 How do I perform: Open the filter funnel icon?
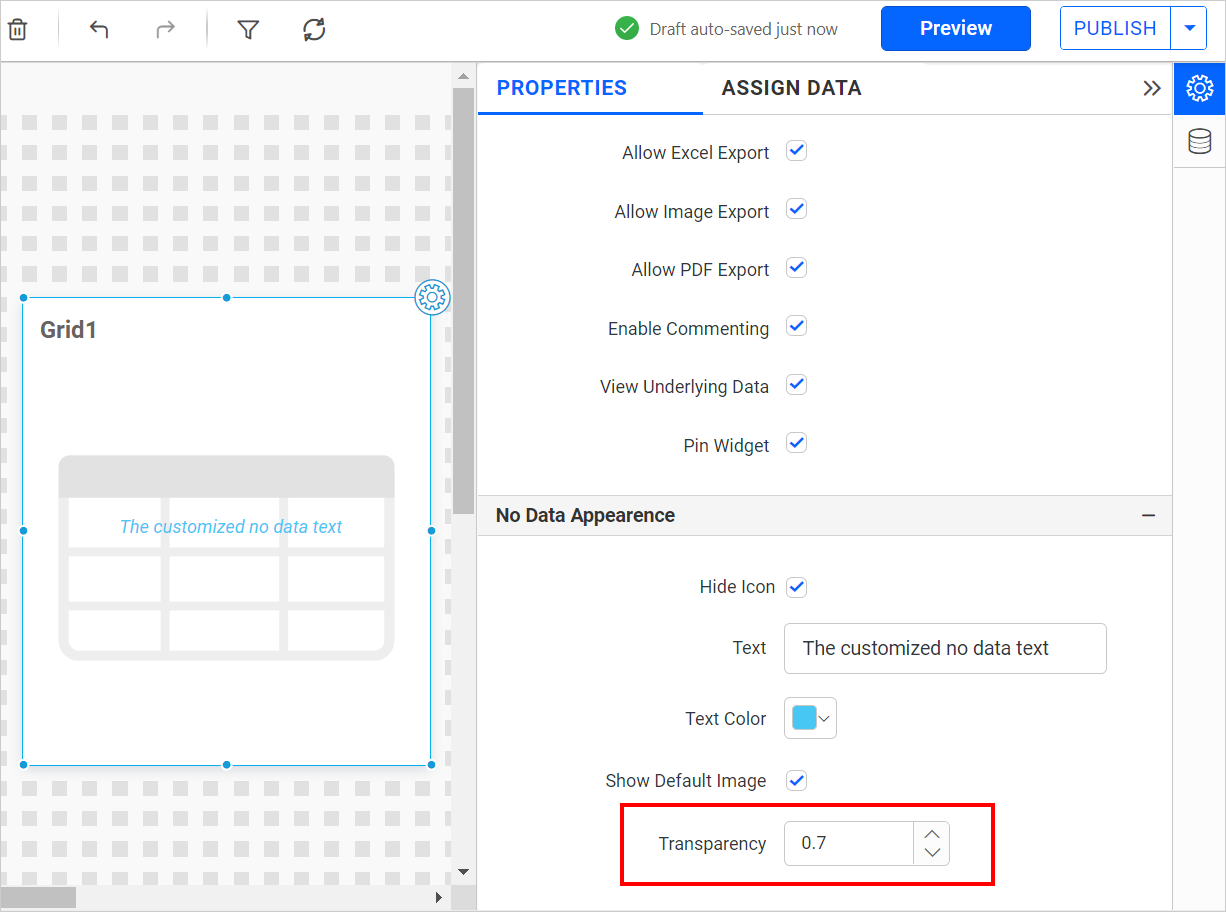(248, 29)
